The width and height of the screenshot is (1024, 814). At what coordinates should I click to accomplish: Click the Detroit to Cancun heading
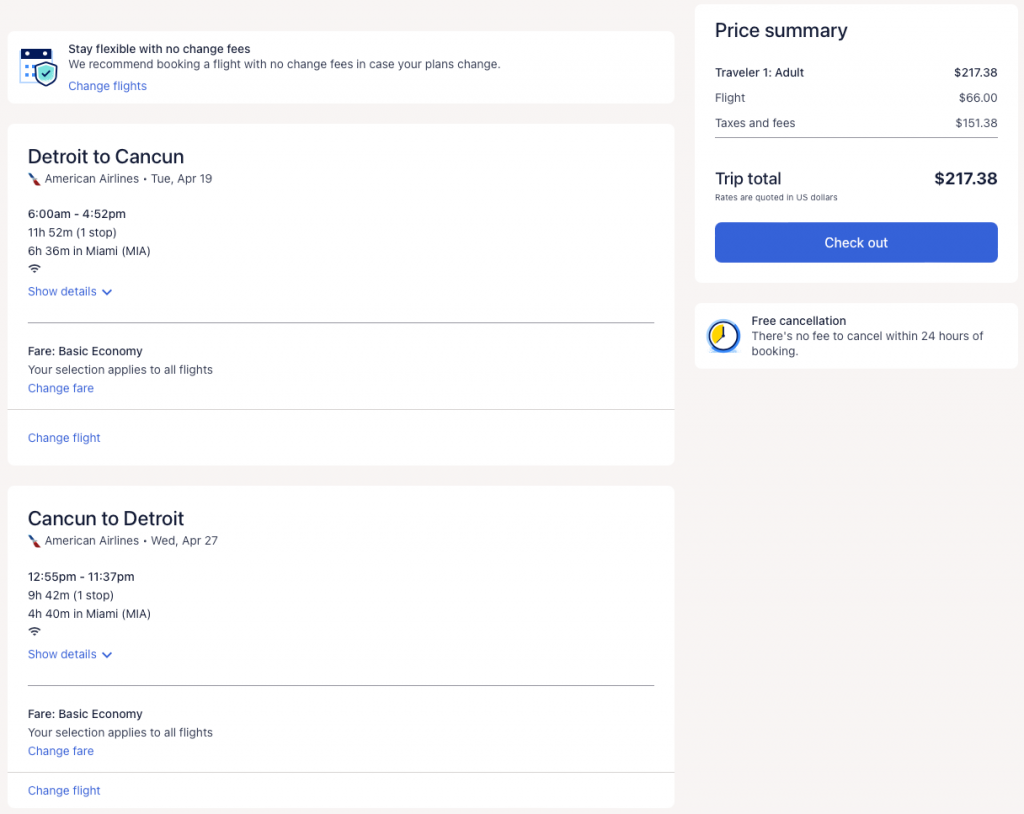(x=106, y=157)
